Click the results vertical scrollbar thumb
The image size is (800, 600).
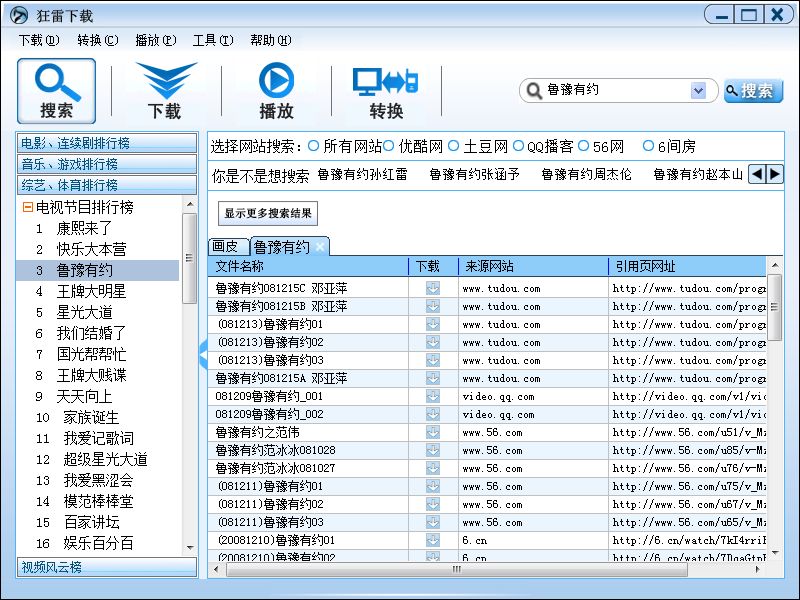774,307
